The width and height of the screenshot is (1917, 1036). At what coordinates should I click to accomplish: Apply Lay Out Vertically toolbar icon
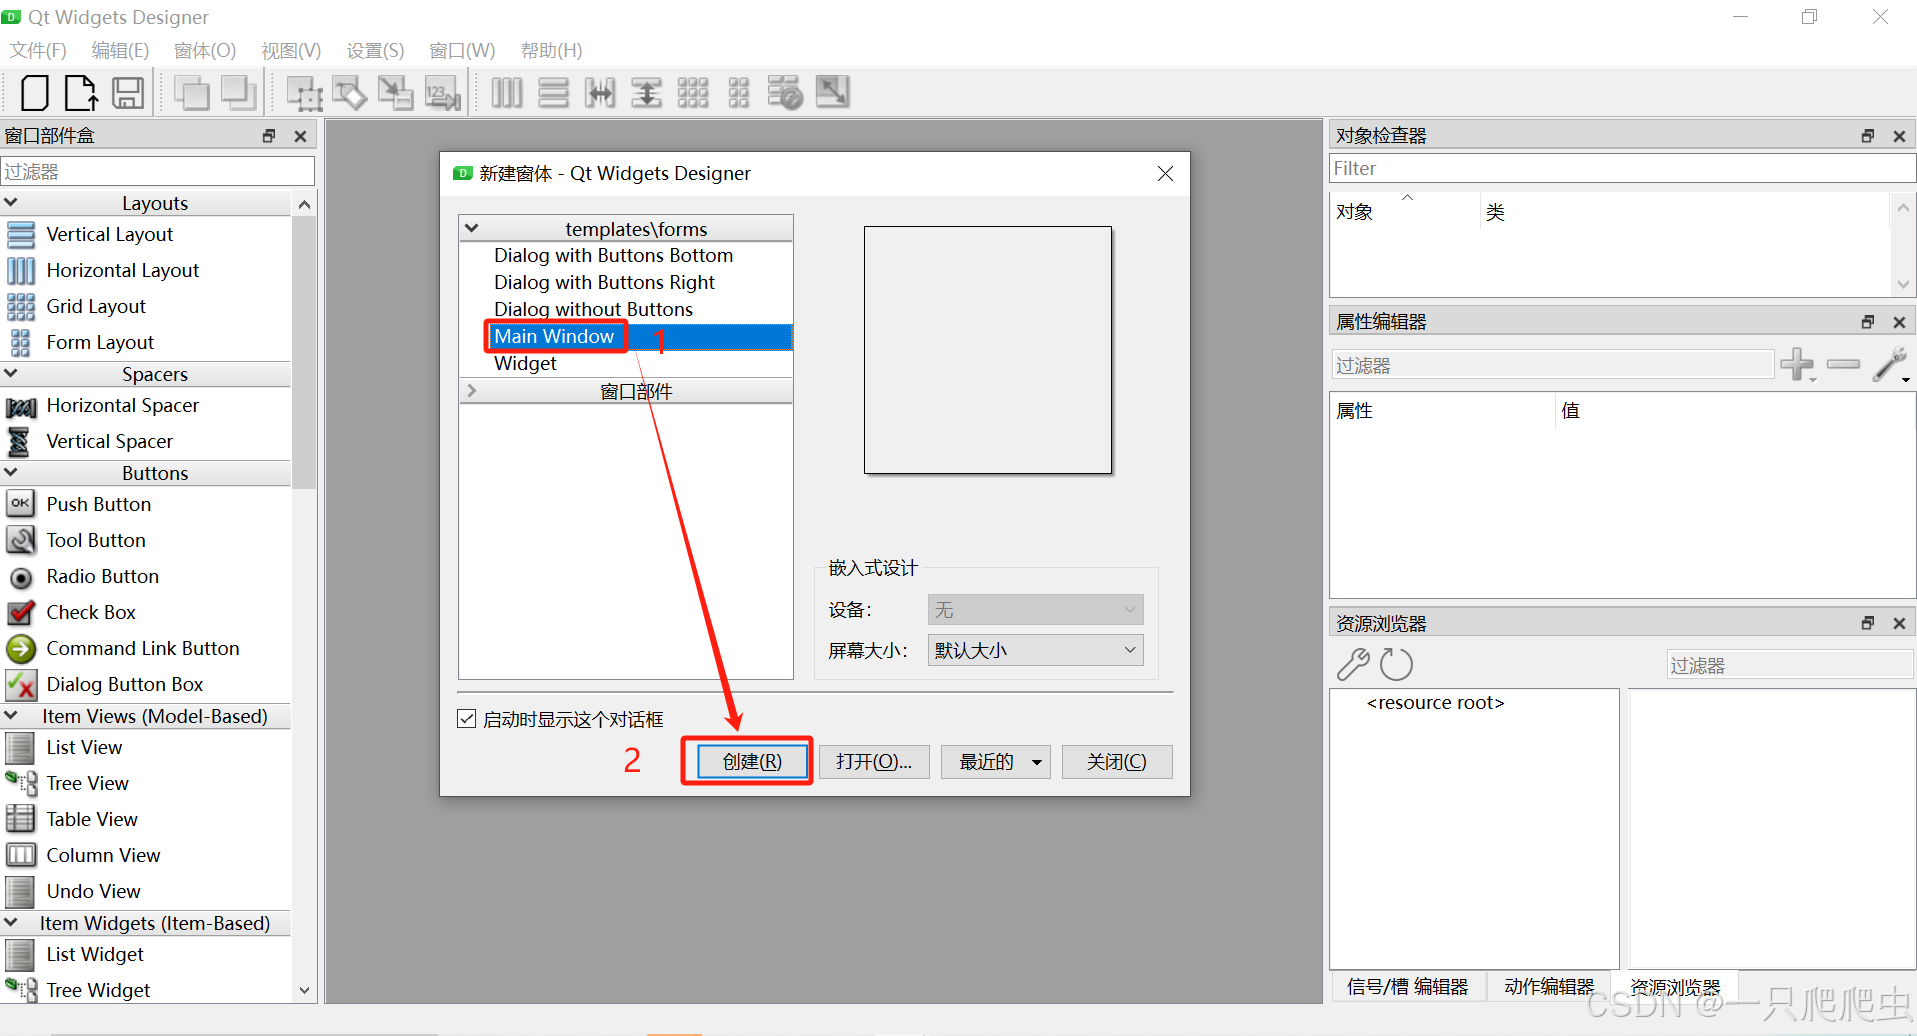click(553, 93)
